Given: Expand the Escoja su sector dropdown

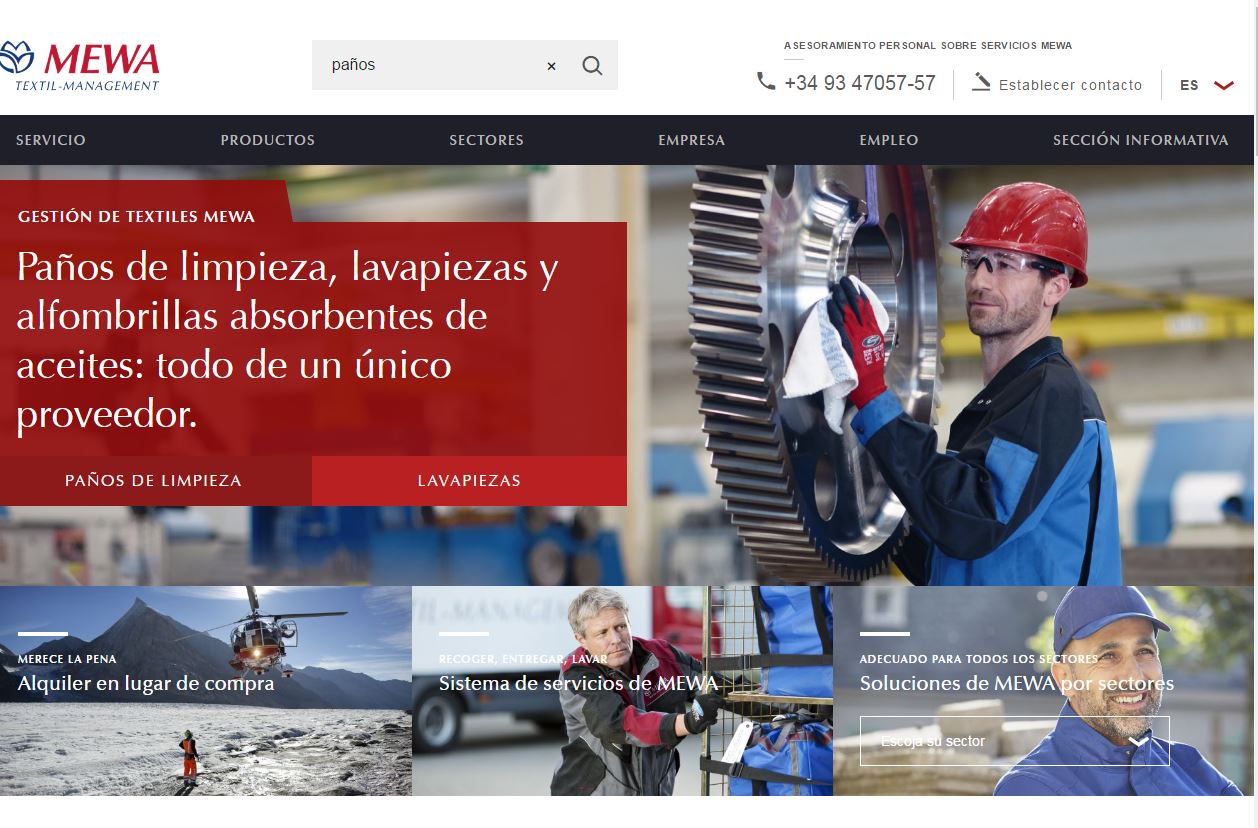Looking at the screenshot, I should pos(1014,741).
